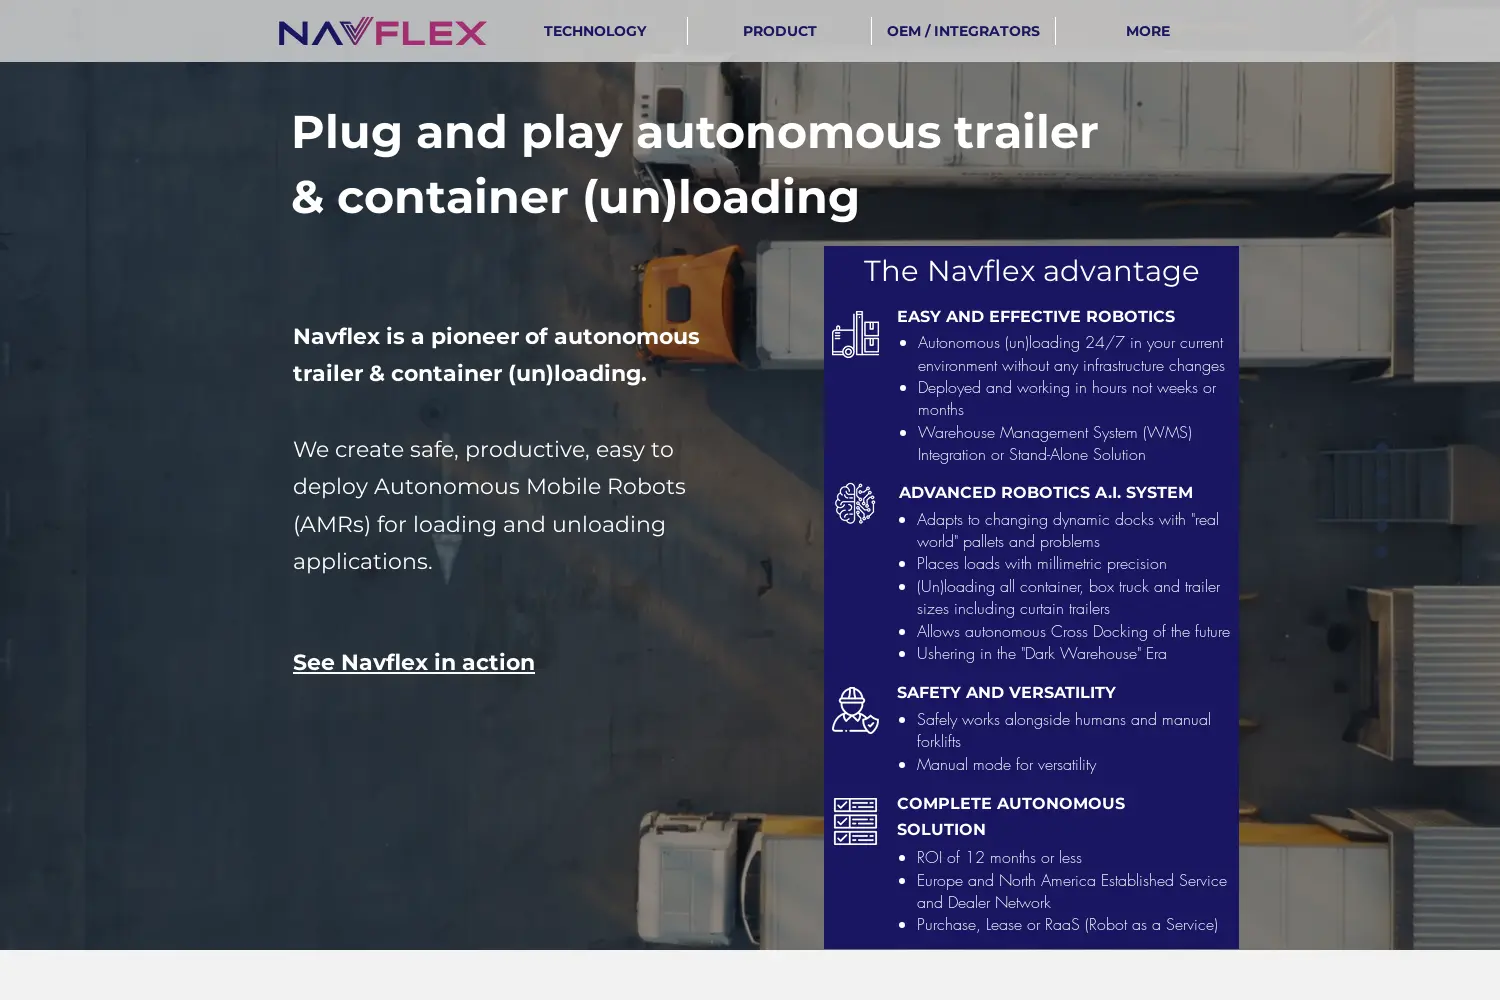Open the Technology menu
The height and width of the screenshot is (1000, 1500).
595,31
